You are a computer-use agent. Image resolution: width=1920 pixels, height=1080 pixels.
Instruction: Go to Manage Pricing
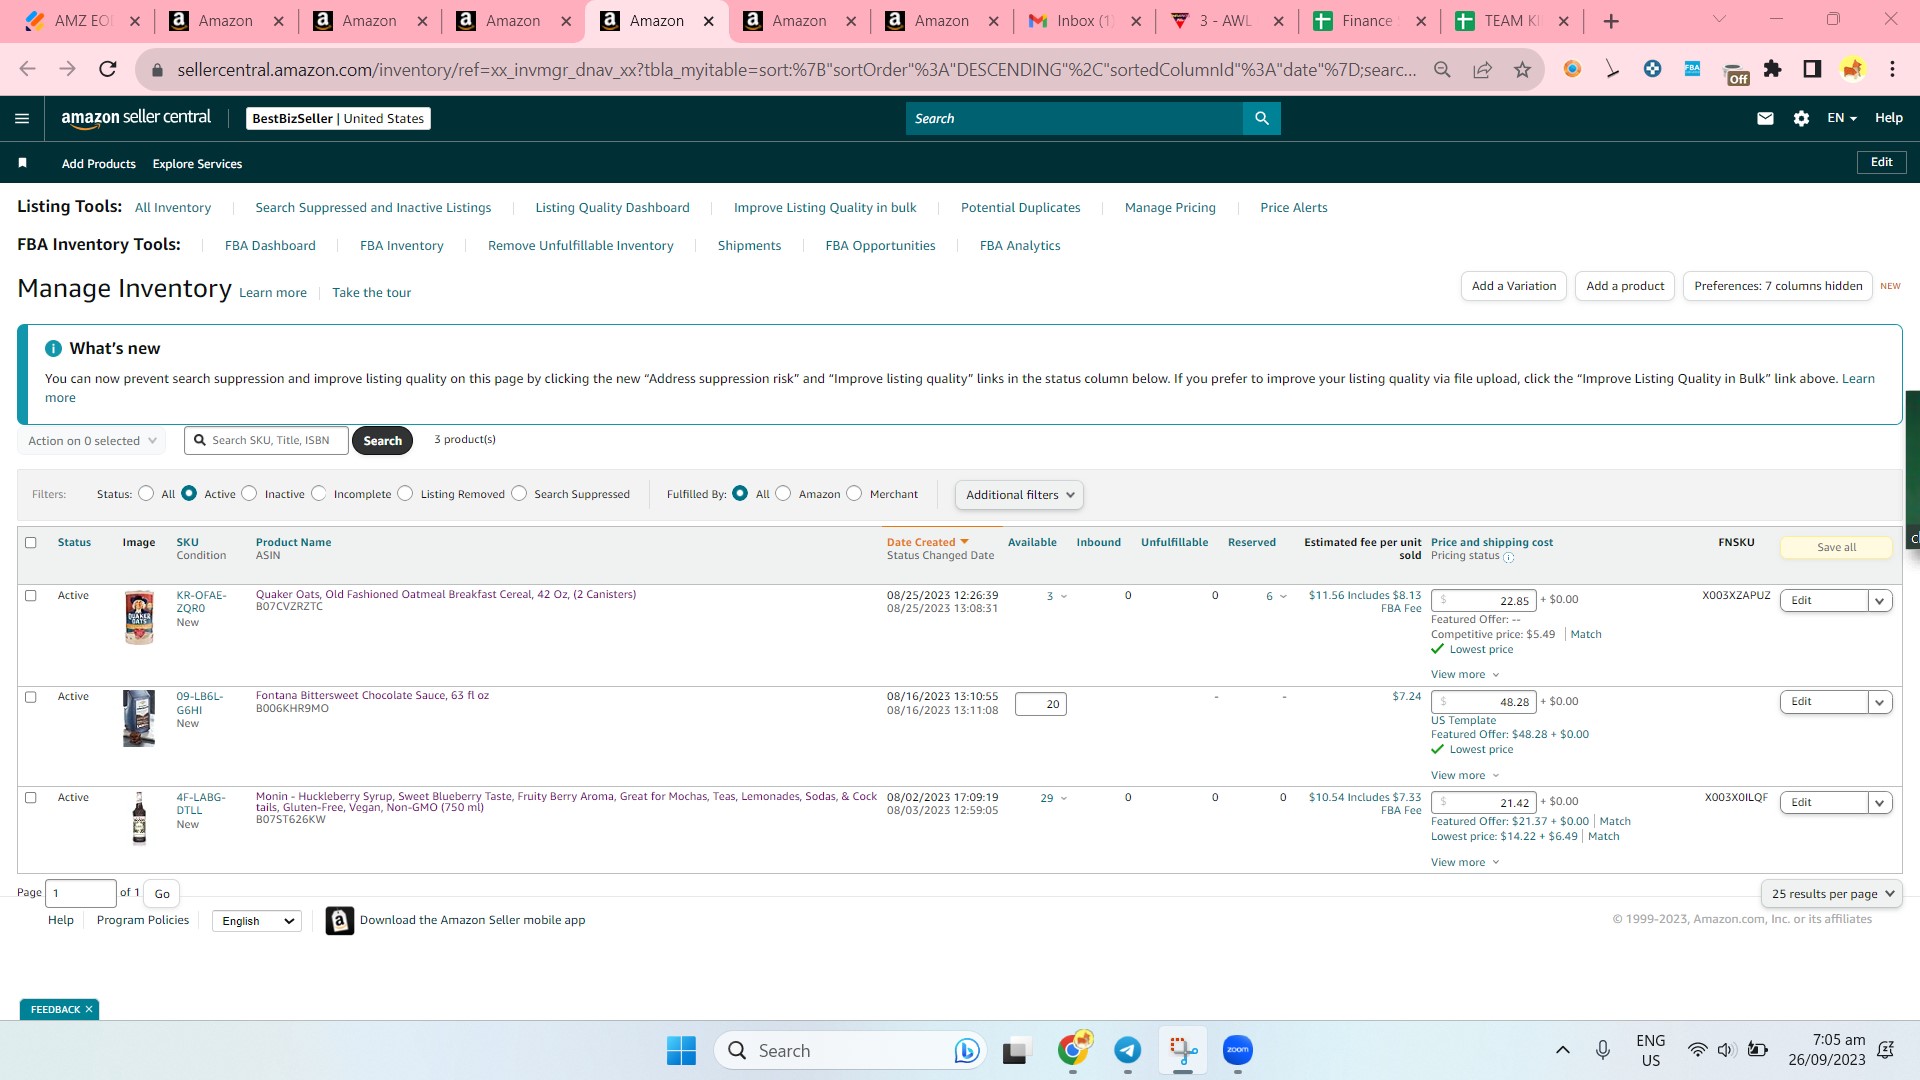(1170, 208)
